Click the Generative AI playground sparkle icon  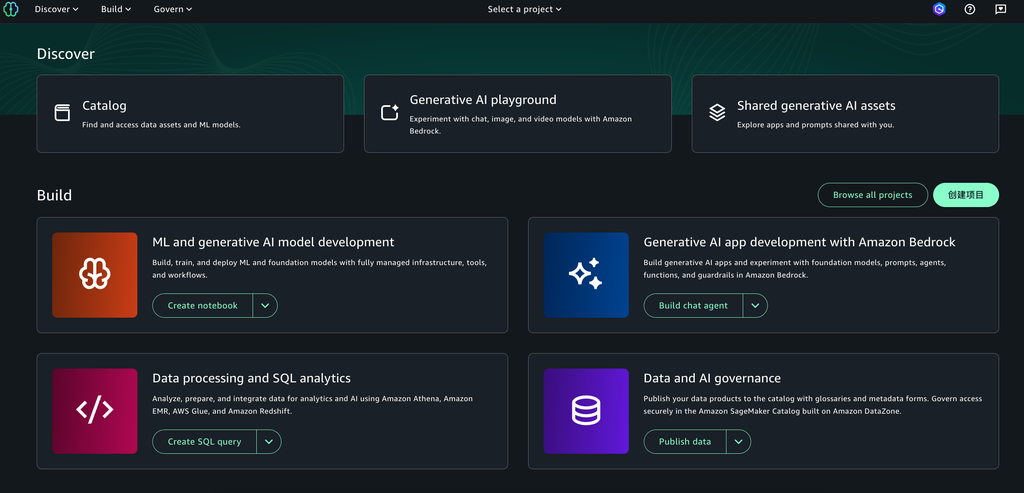390,112
